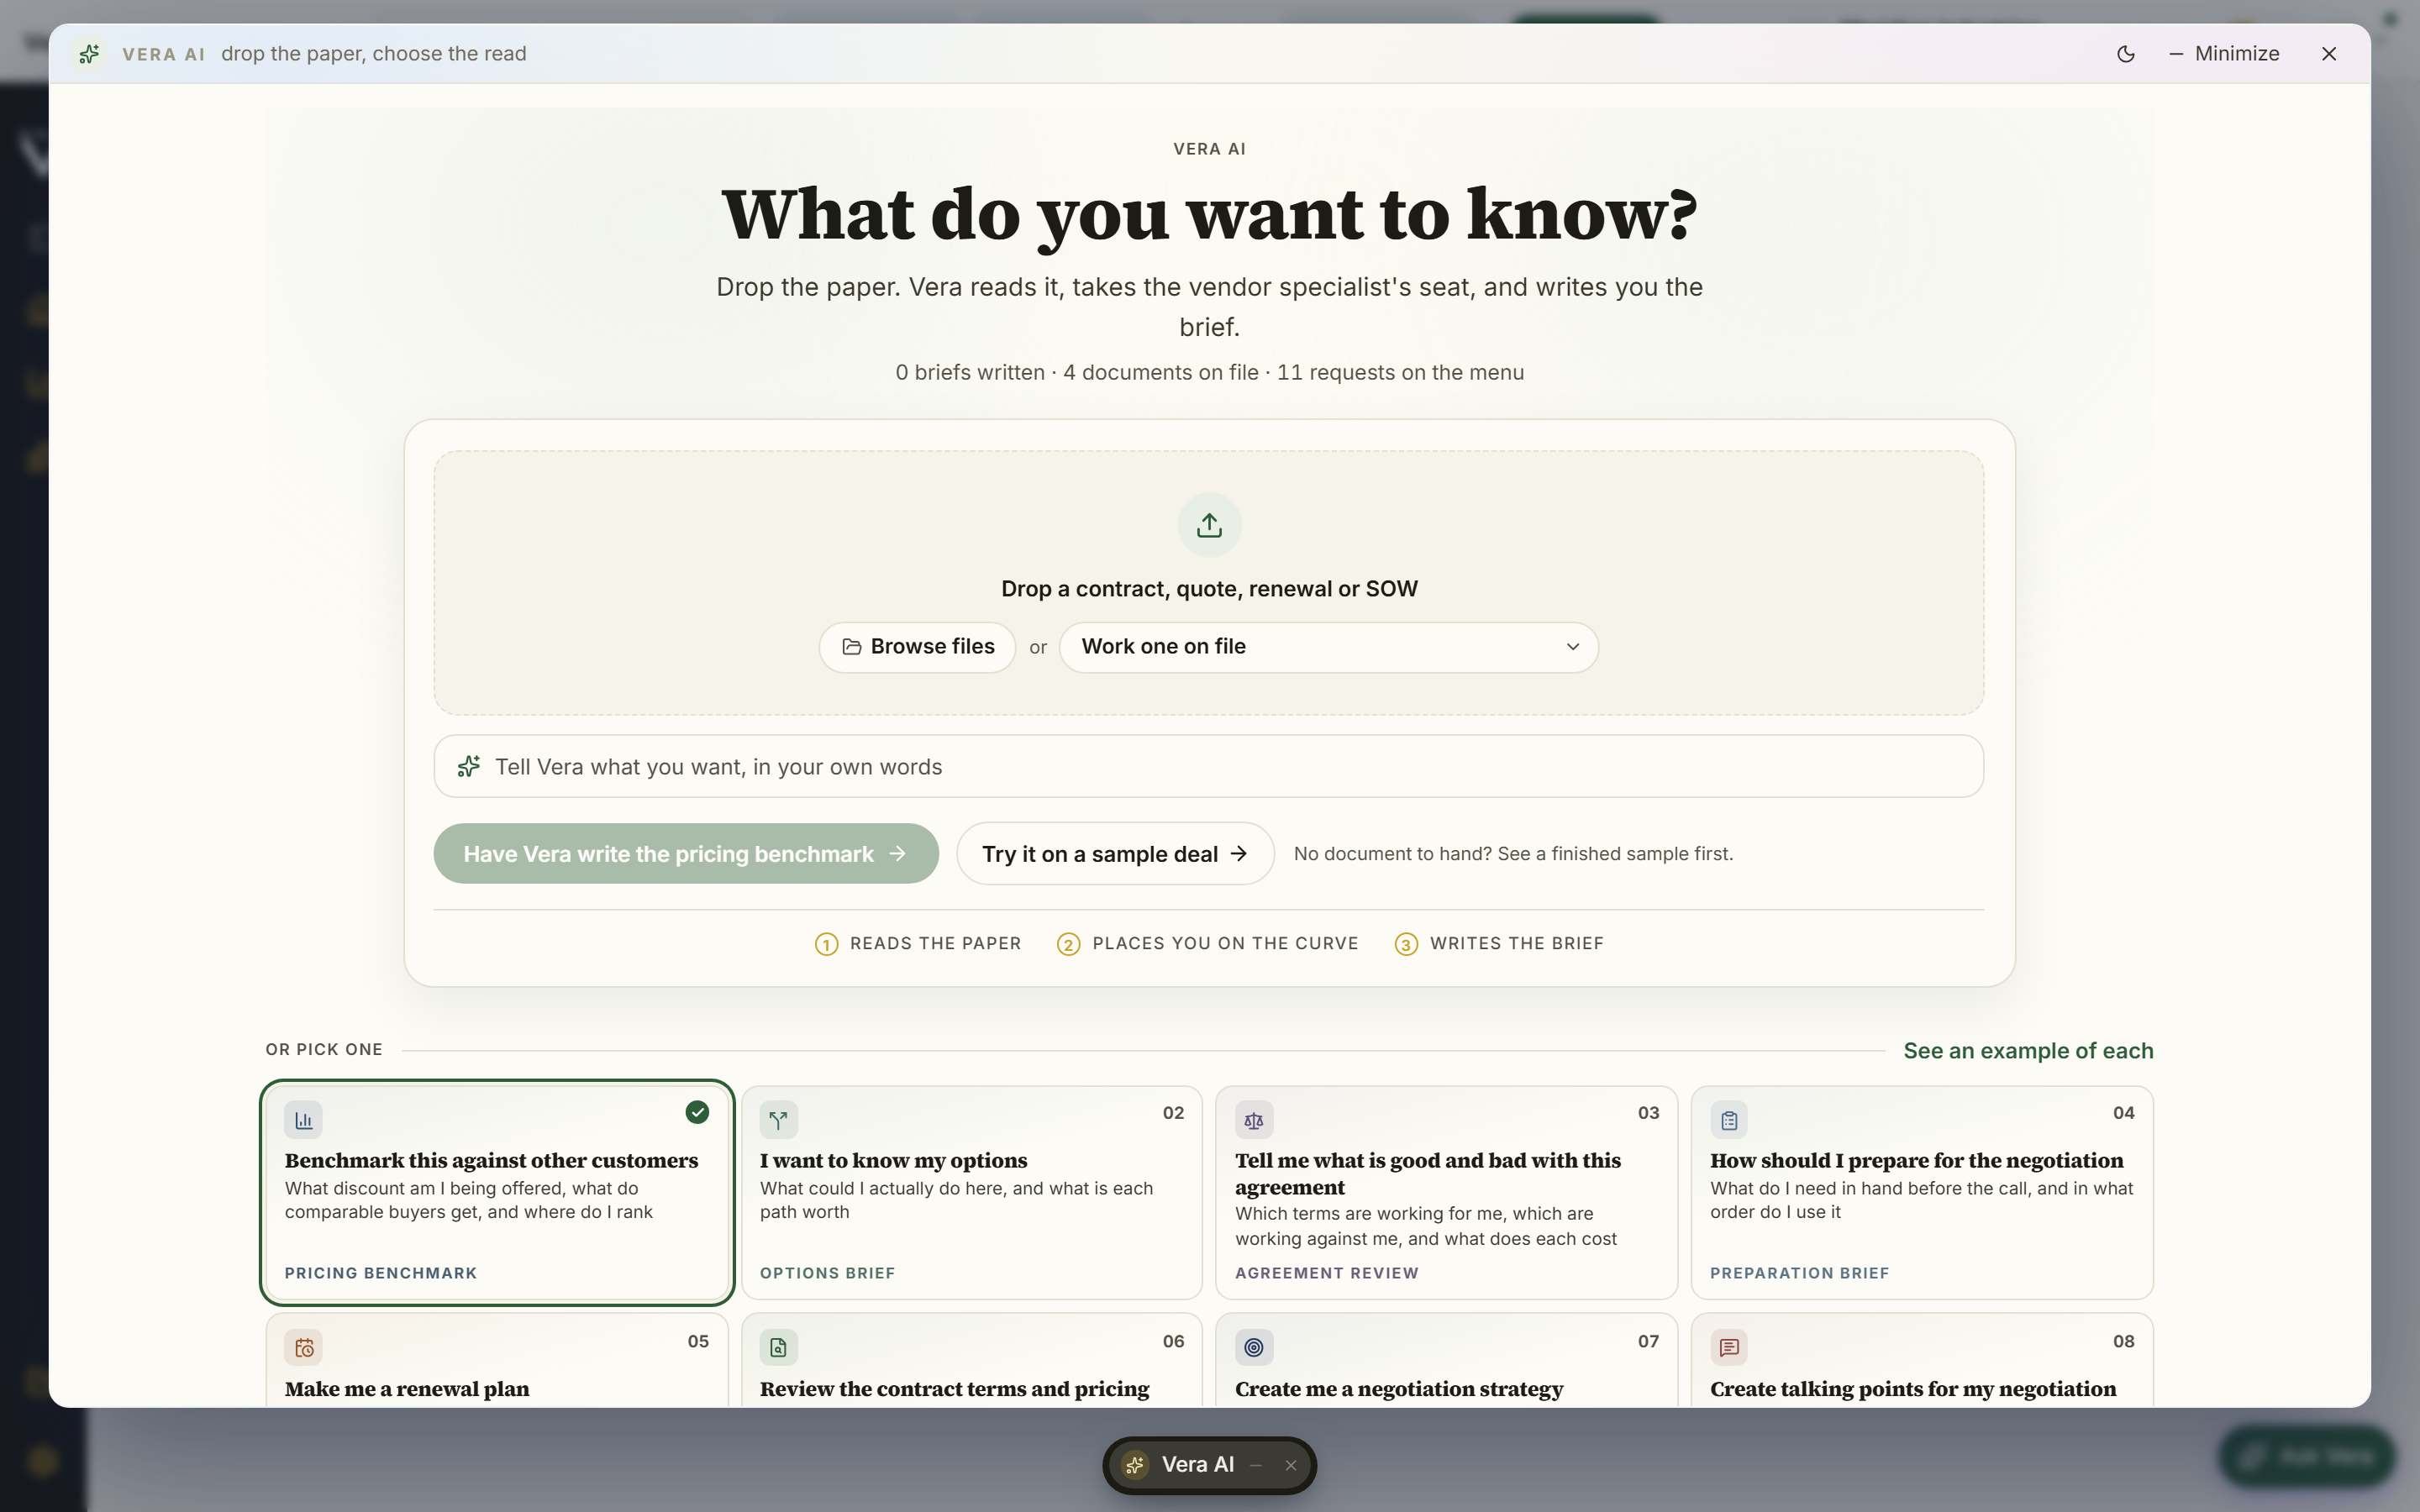Image resolution: width=2420 pixels, height=1512 pixels.
Task: Click AGREEMENT REVIEW label text
Action: coord(1326,1273)
